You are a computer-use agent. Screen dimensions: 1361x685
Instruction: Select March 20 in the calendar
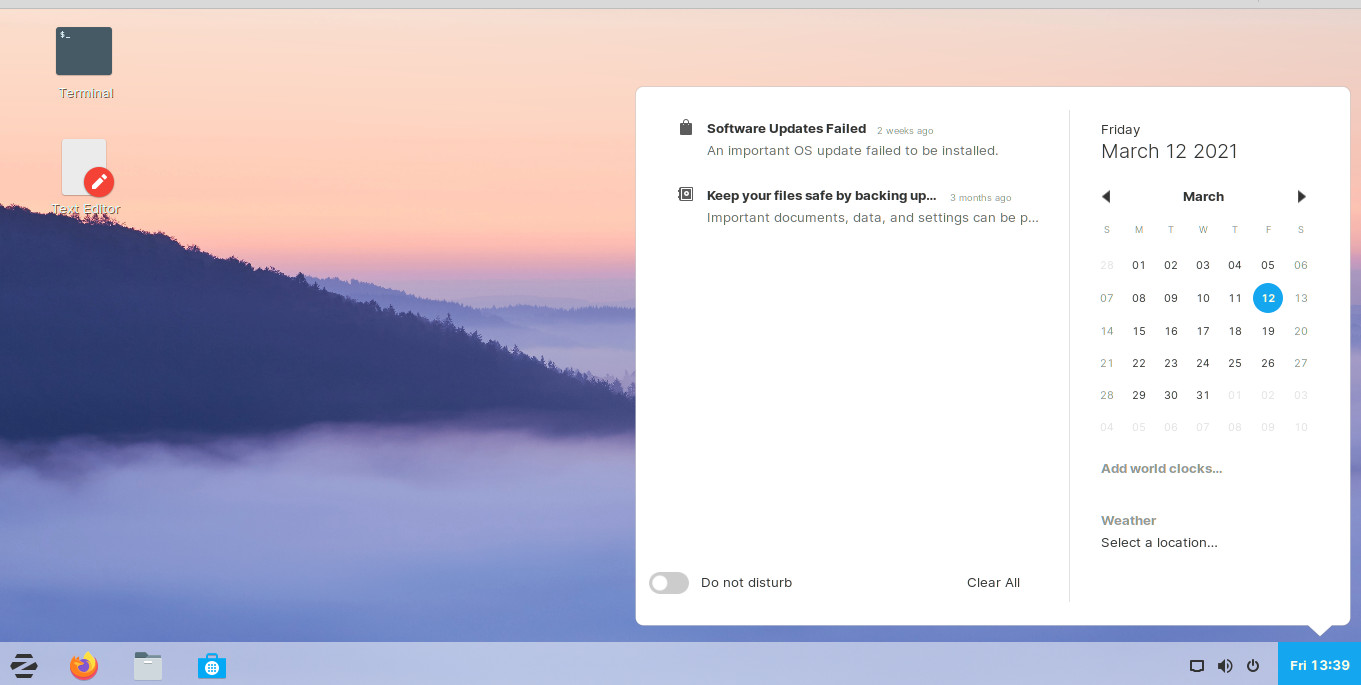1301,331
